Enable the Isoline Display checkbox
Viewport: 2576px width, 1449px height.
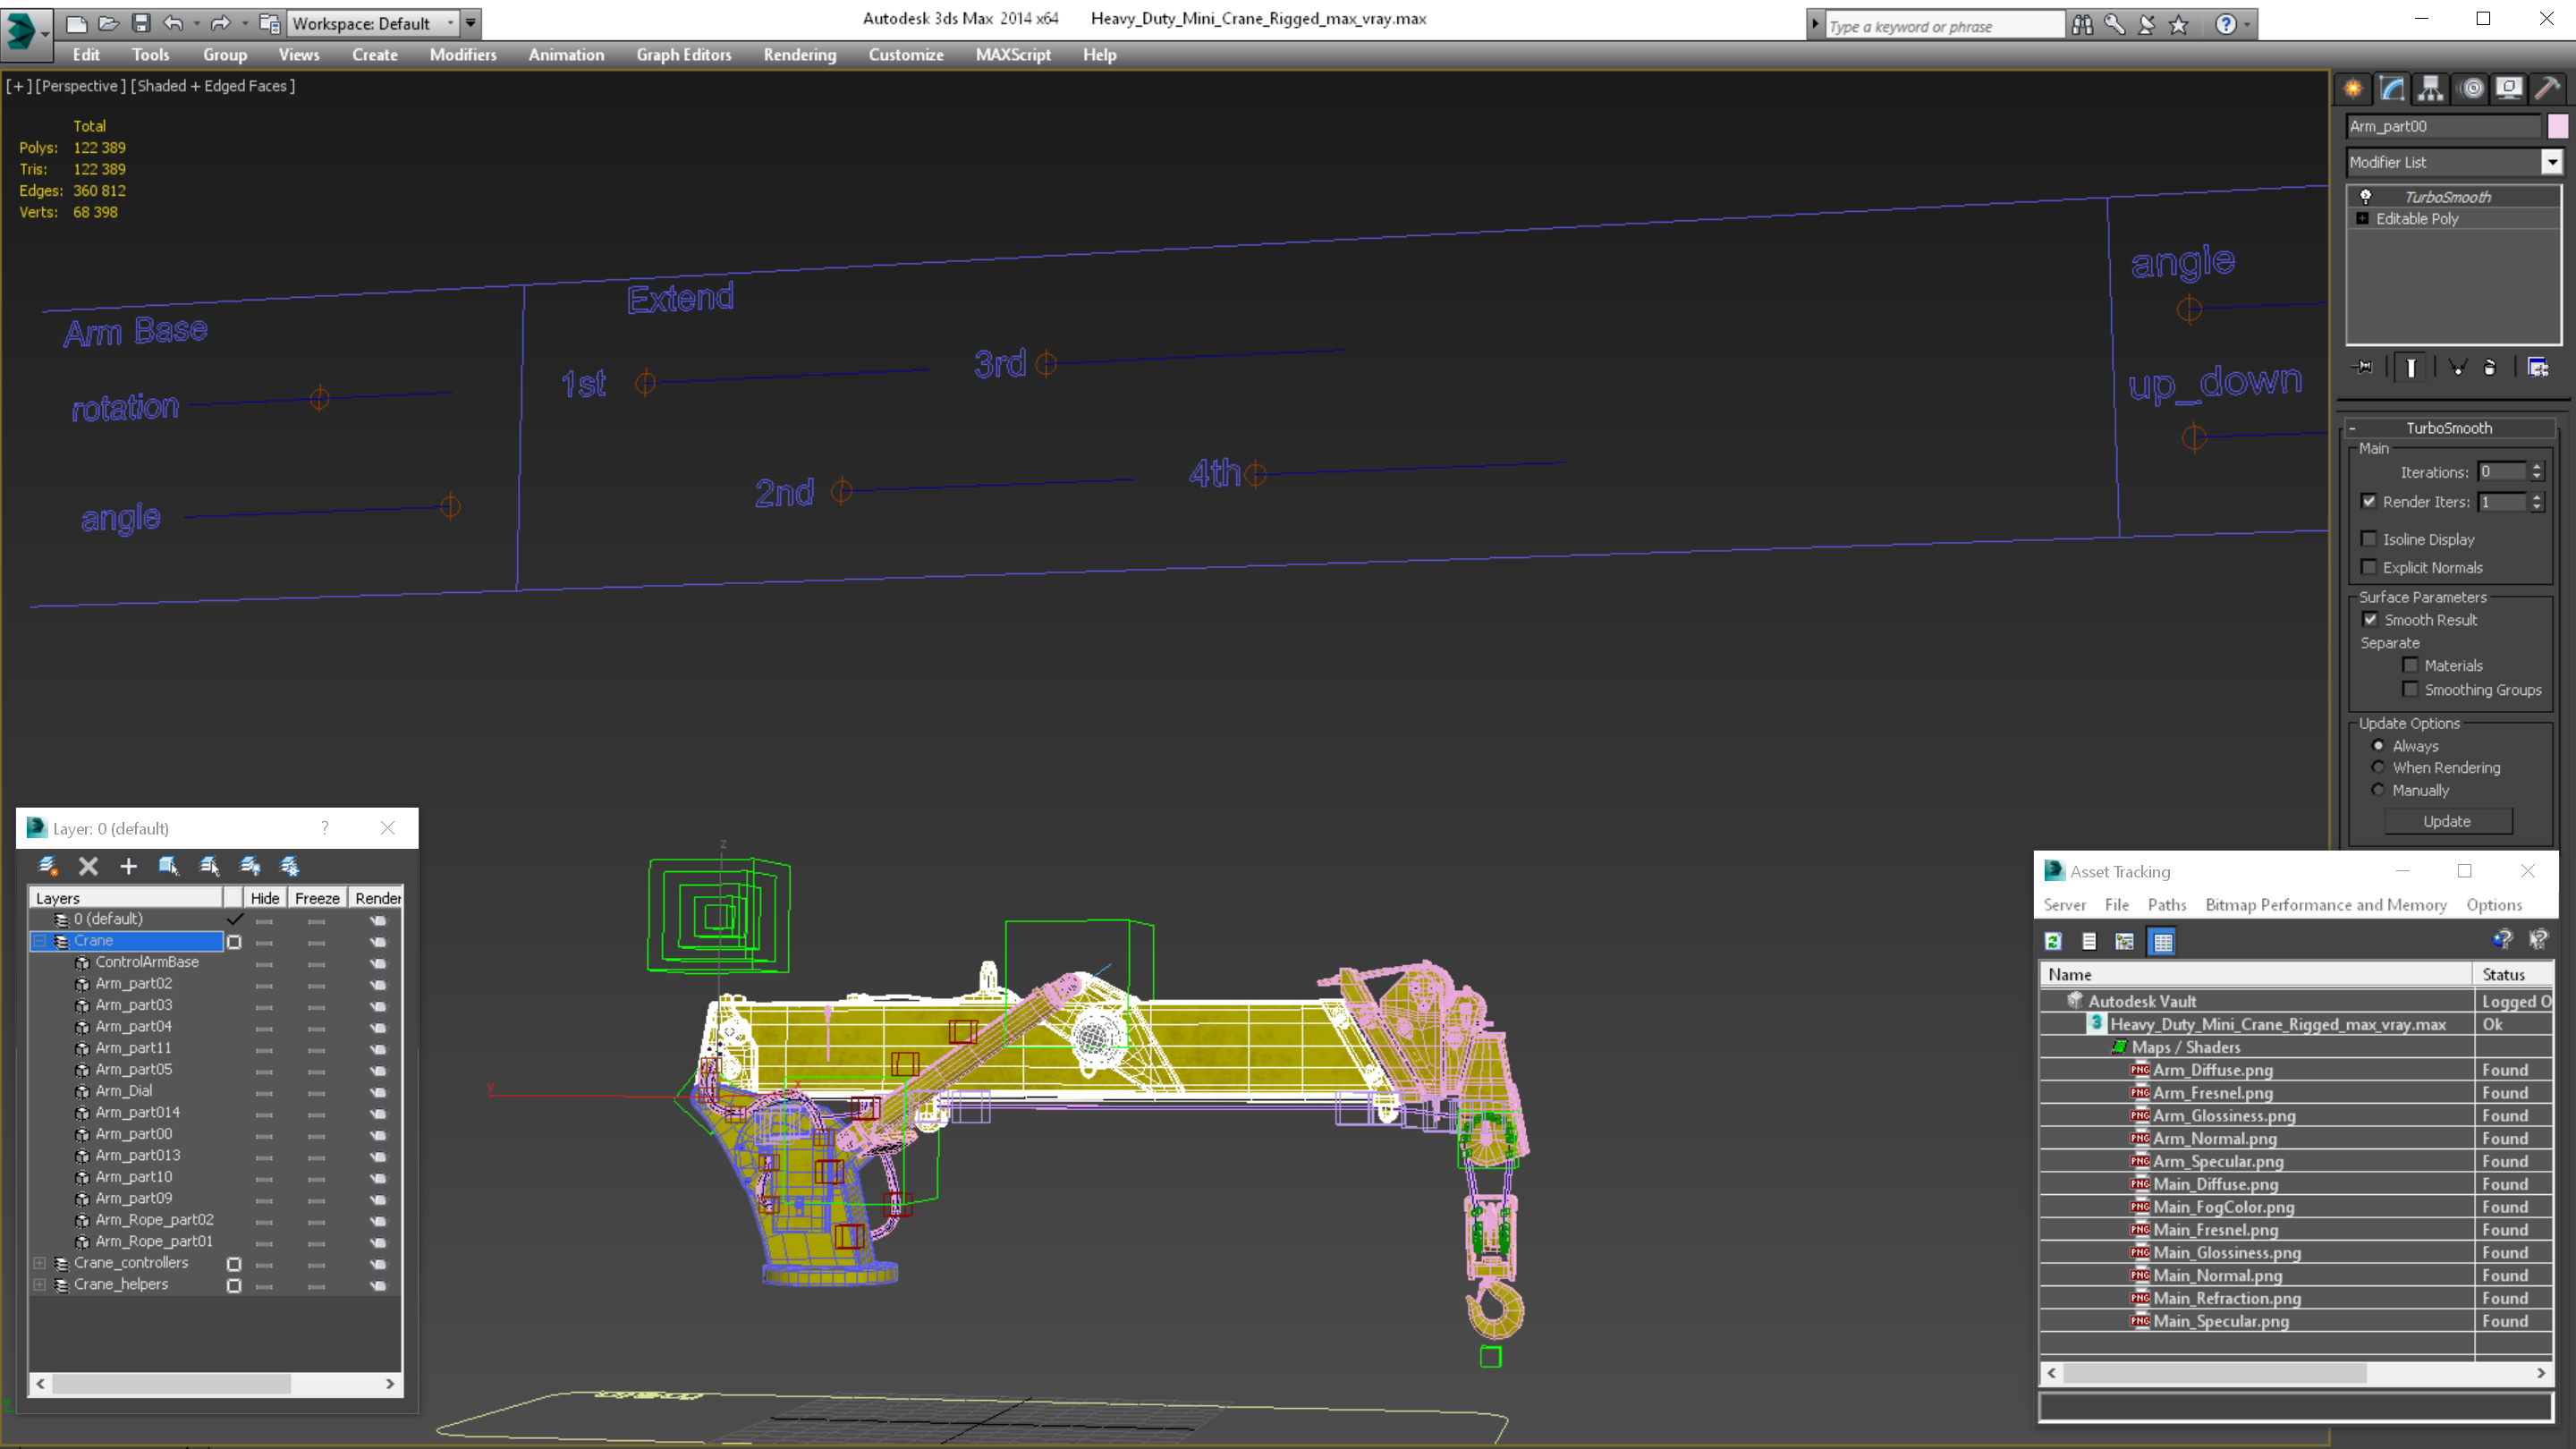[2369, 539]
